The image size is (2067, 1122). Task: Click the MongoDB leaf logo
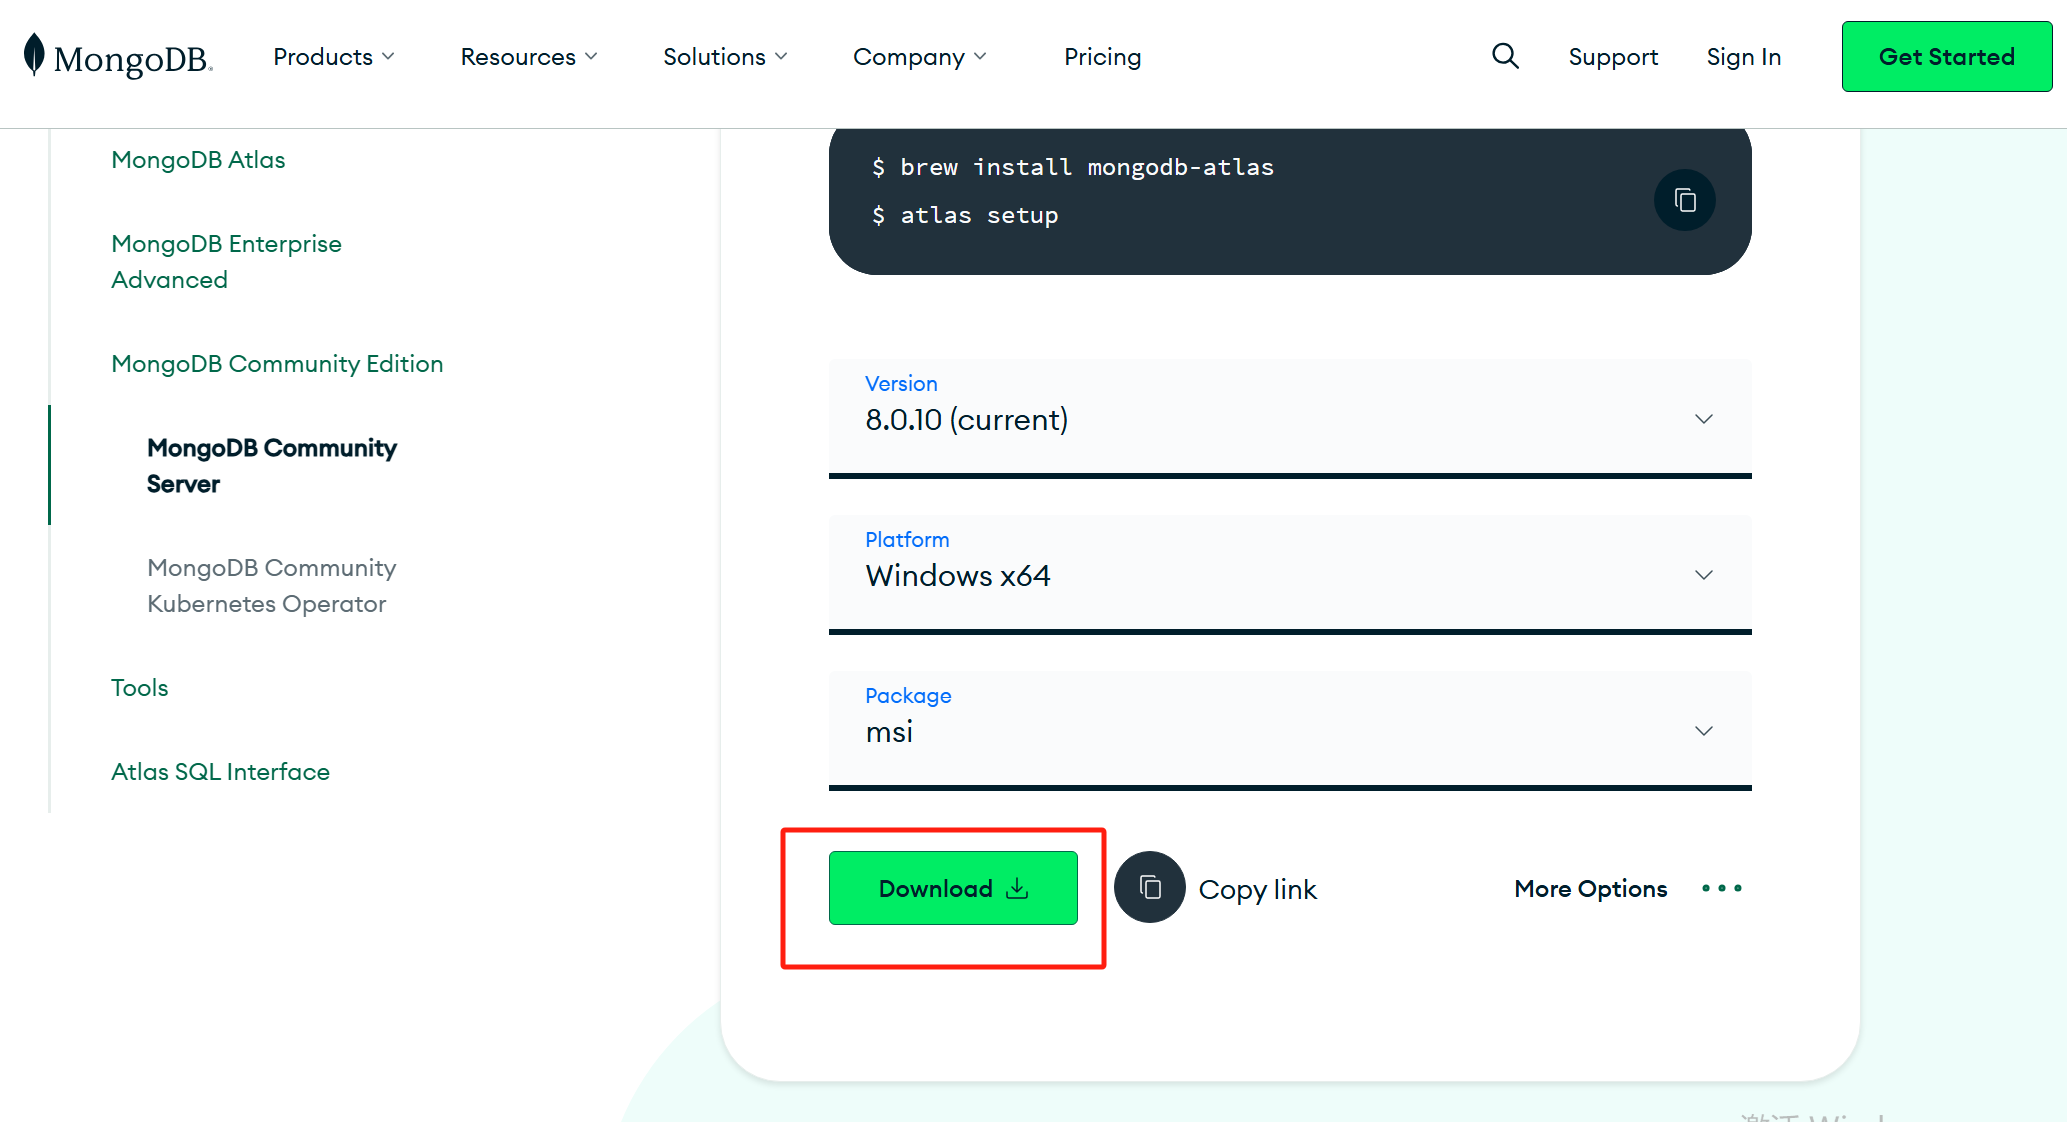coord(35,55)
